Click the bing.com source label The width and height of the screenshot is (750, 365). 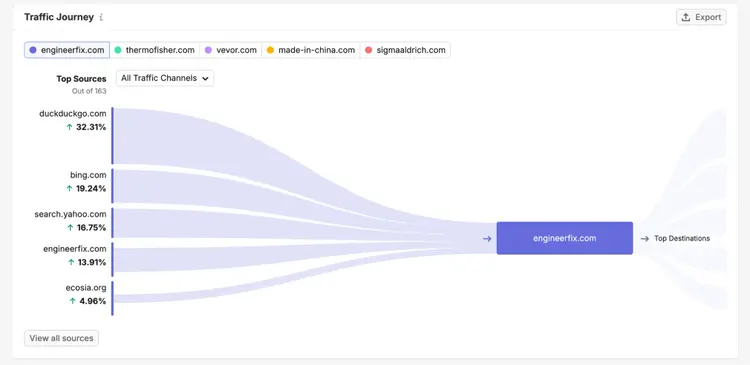pos(88,175)
